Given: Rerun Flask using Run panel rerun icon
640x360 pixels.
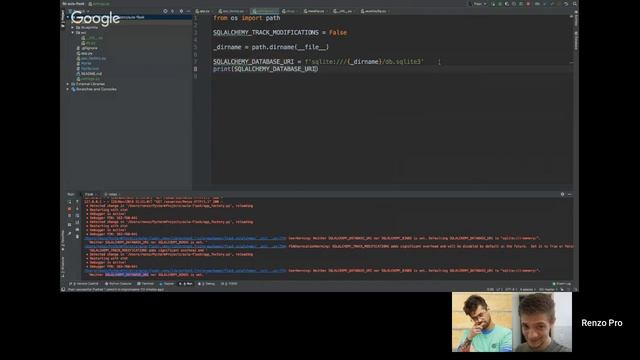Looking at the screenshot, I should click(69, 202).
